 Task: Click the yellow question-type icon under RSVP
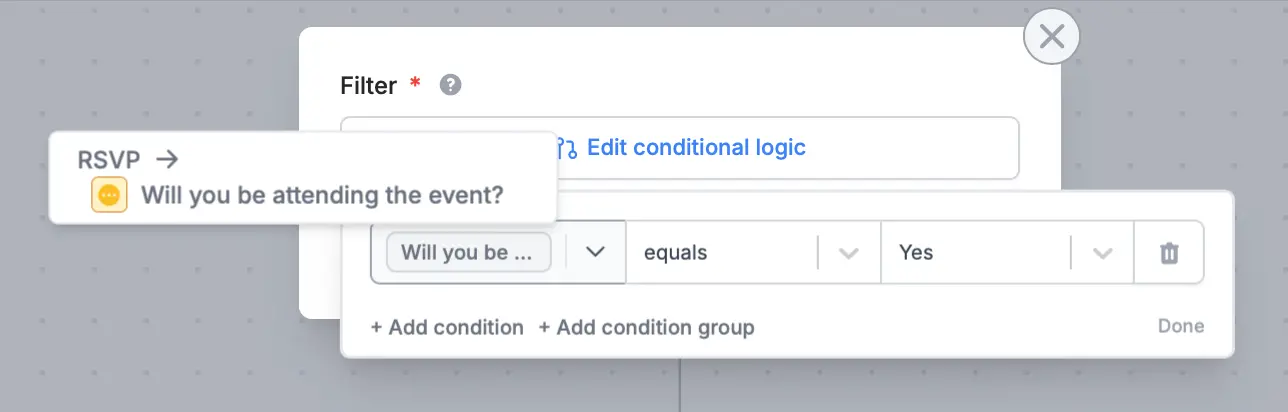pyautogui.click(x=109, y=195)
